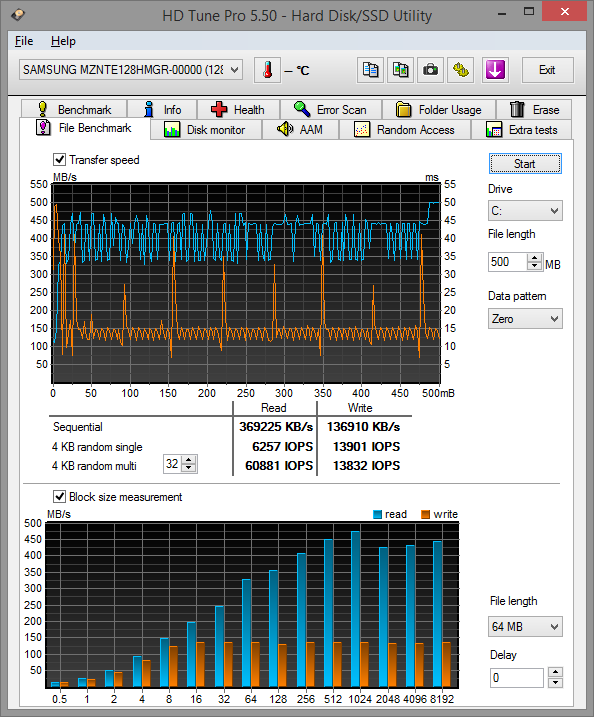Copy screenshot to clipboard icon
Screen dimensions: 594x717
(x=400, y=70)
